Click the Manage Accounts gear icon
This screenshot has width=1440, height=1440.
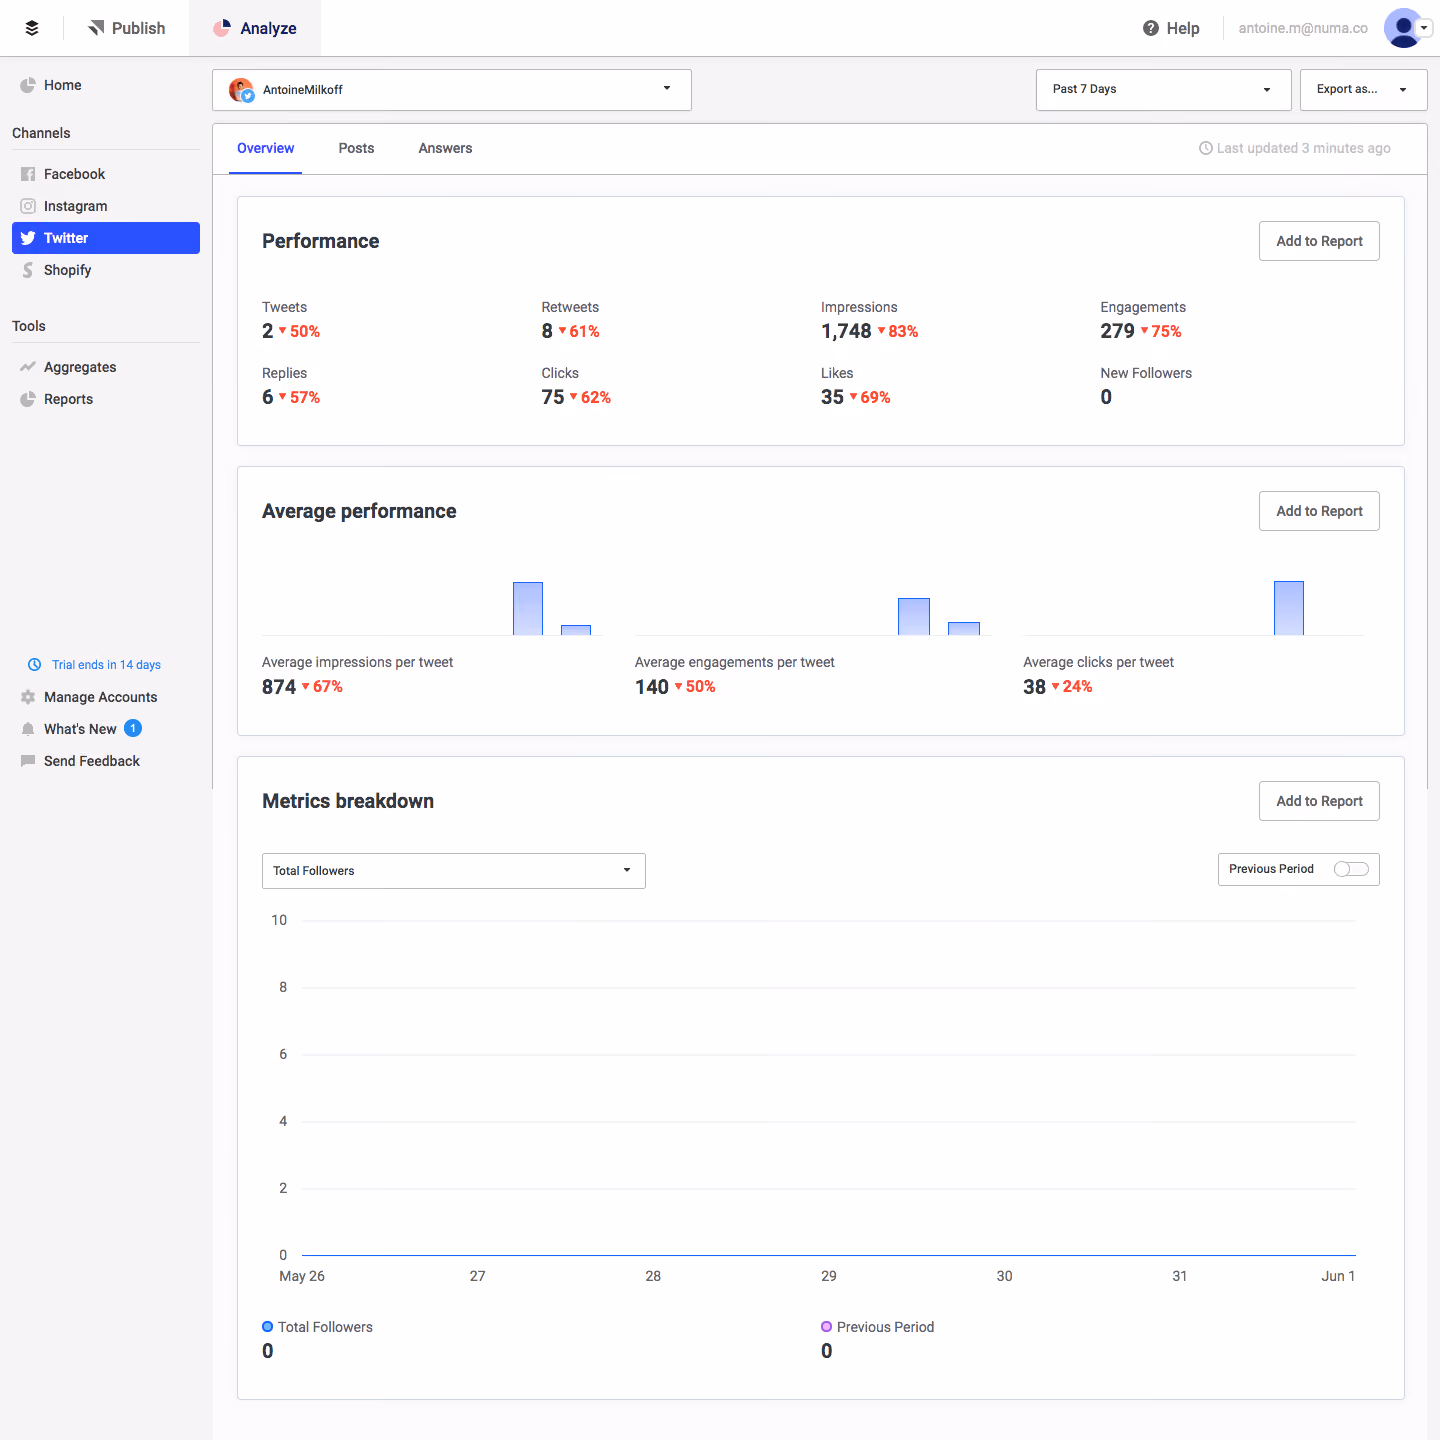pos(28,697)
